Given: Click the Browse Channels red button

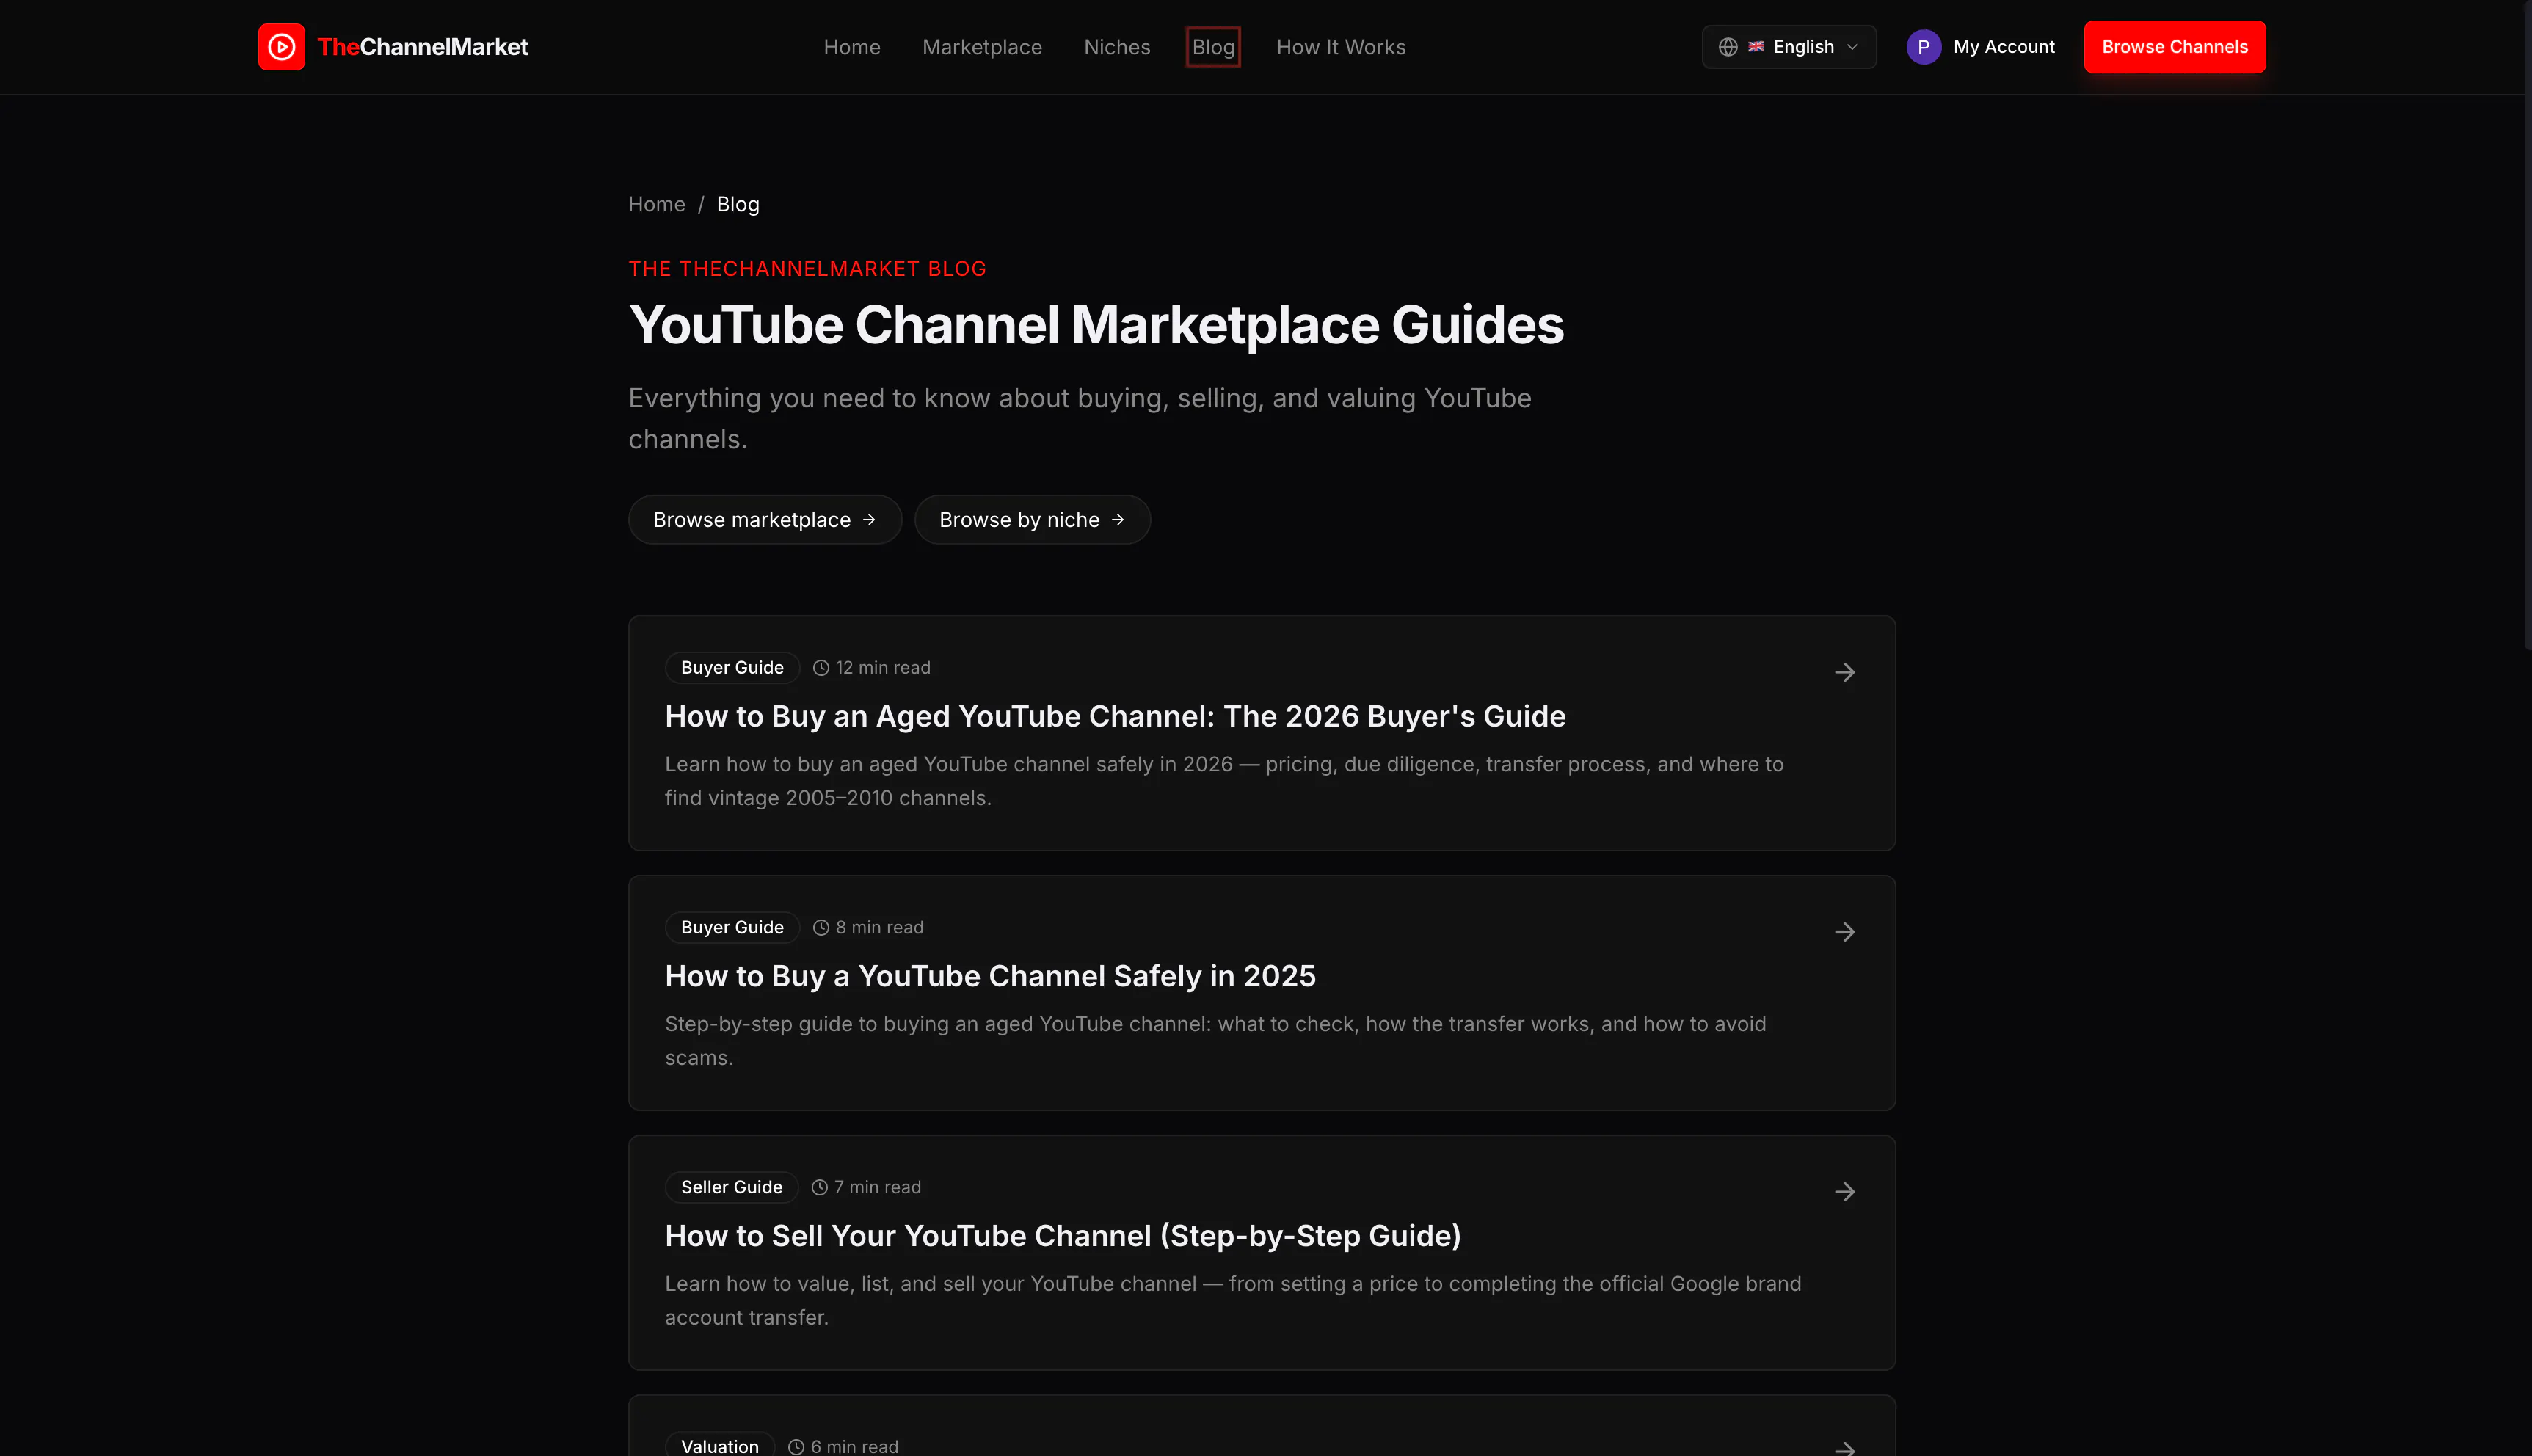Looking at the screenshot, I should tap(2175, 47).
